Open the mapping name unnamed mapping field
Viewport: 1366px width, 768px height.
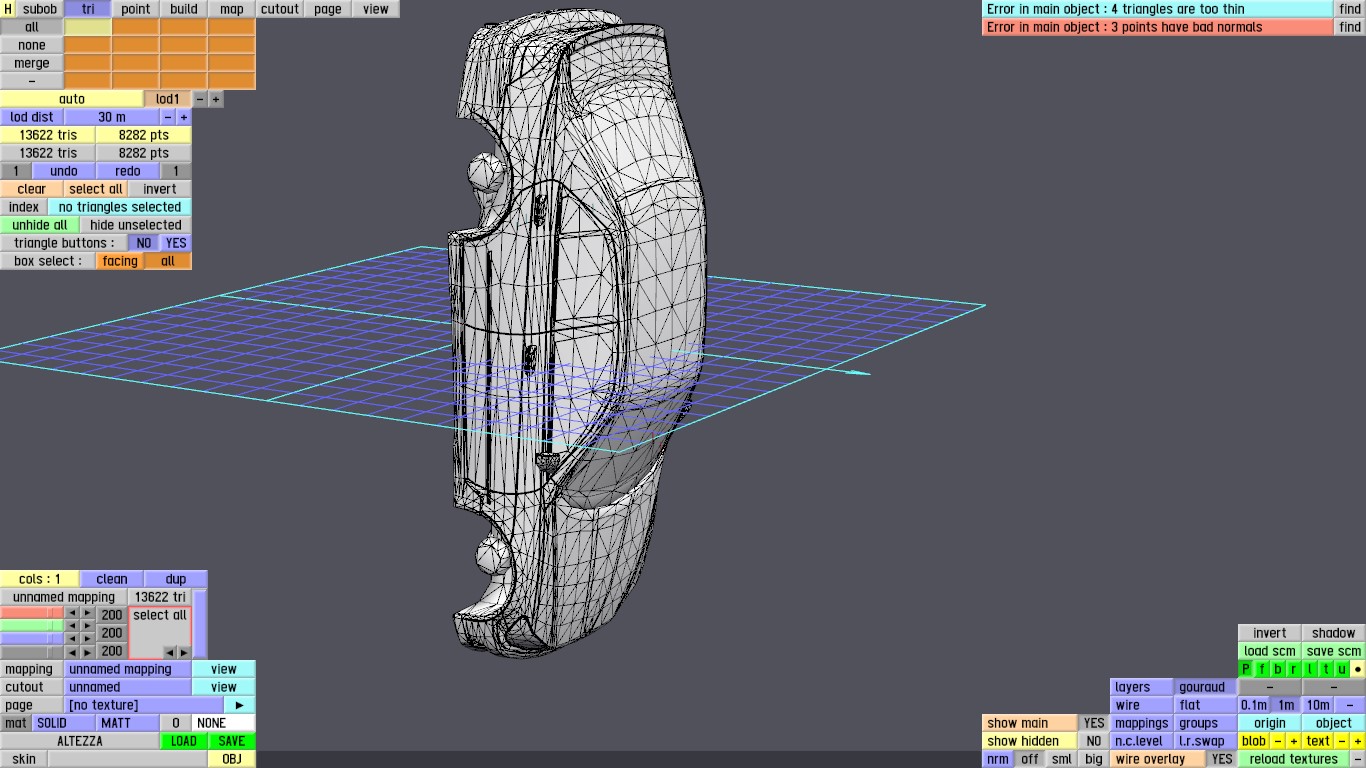pyautogui.click(x=128, y=669)
